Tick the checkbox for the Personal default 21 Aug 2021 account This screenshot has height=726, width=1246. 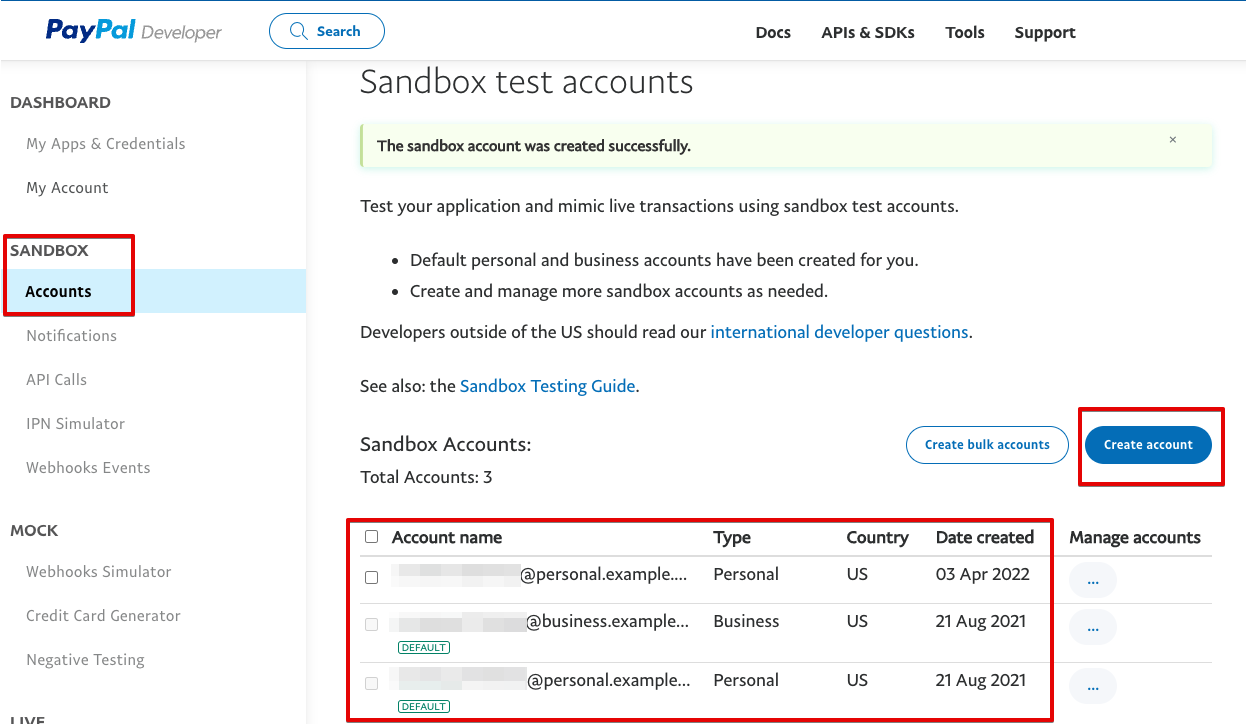[x=372, y=684]
